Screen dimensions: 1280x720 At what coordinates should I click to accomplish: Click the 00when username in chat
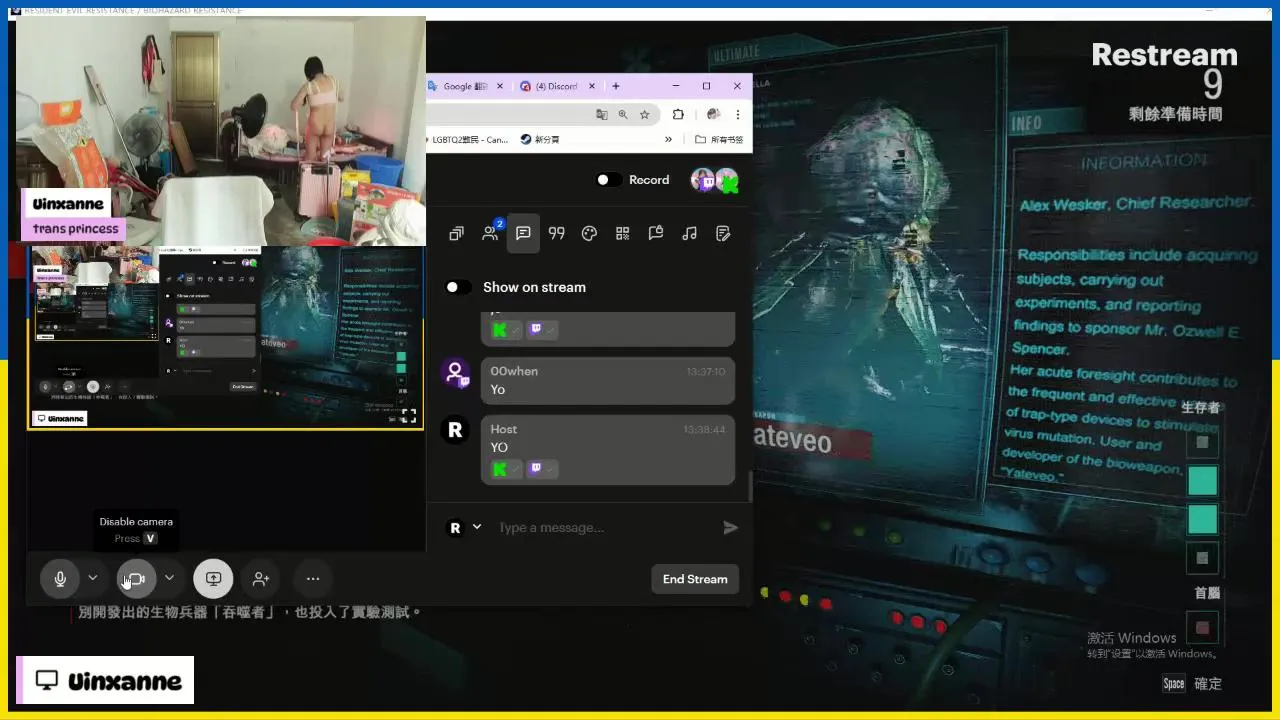(514, 371)
